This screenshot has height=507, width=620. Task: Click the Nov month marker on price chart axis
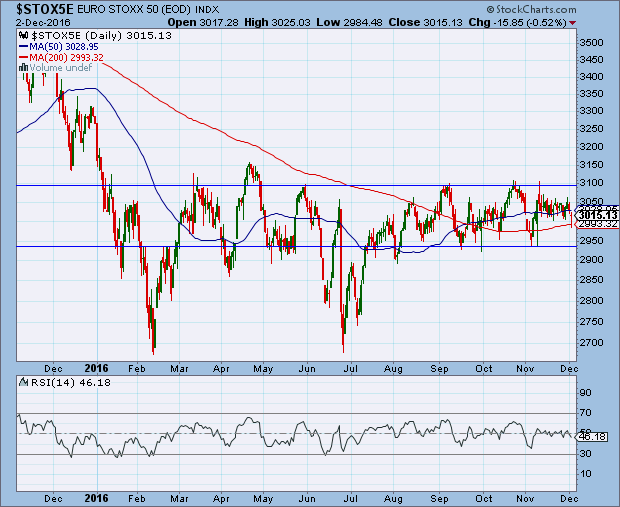(525, 369)
